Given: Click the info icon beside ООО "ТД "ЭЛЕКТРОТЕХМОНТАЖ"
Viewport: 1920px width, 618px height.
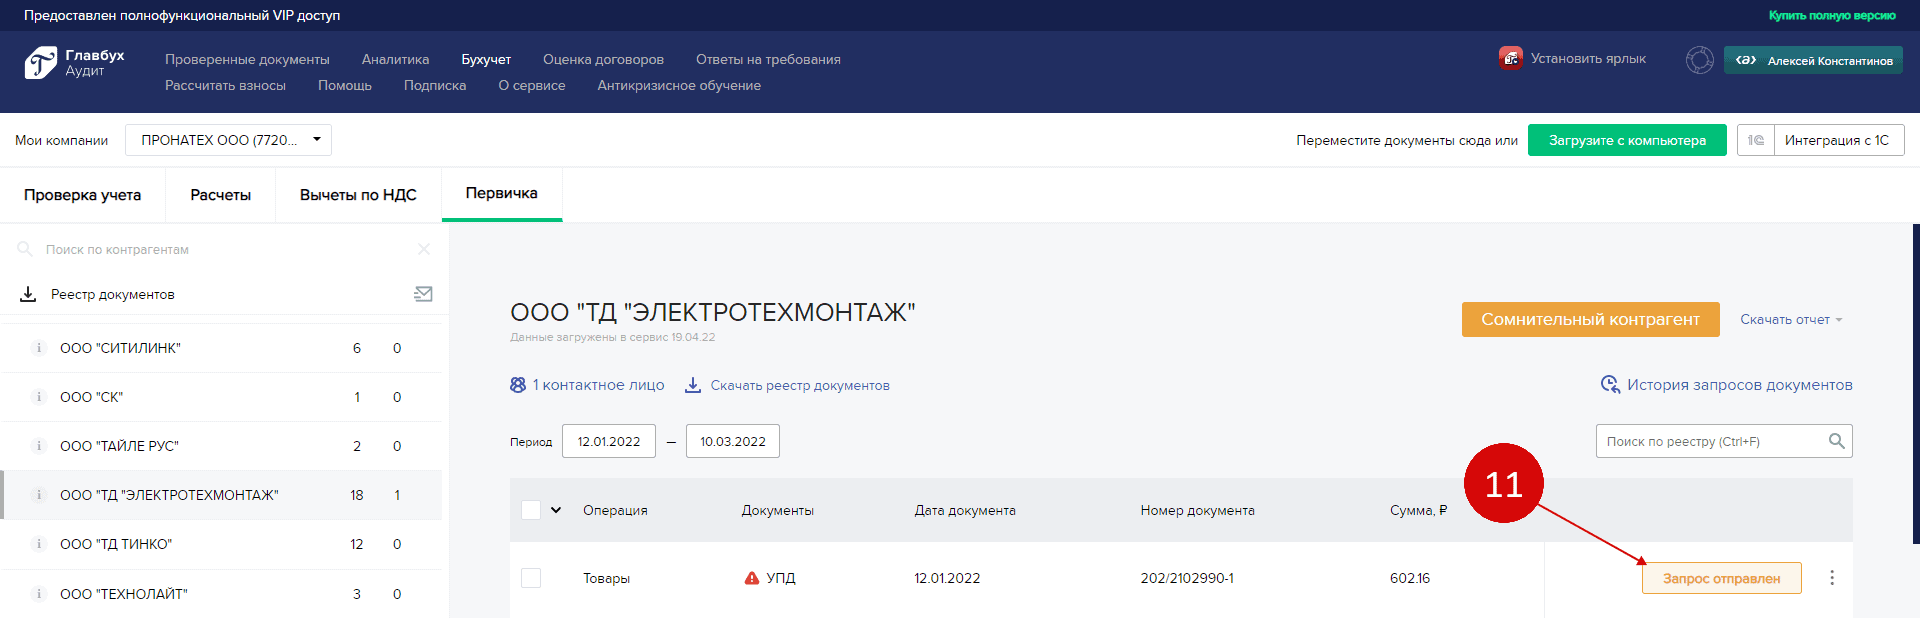Looking at the screenshot, I should click(x=39, y=495).
